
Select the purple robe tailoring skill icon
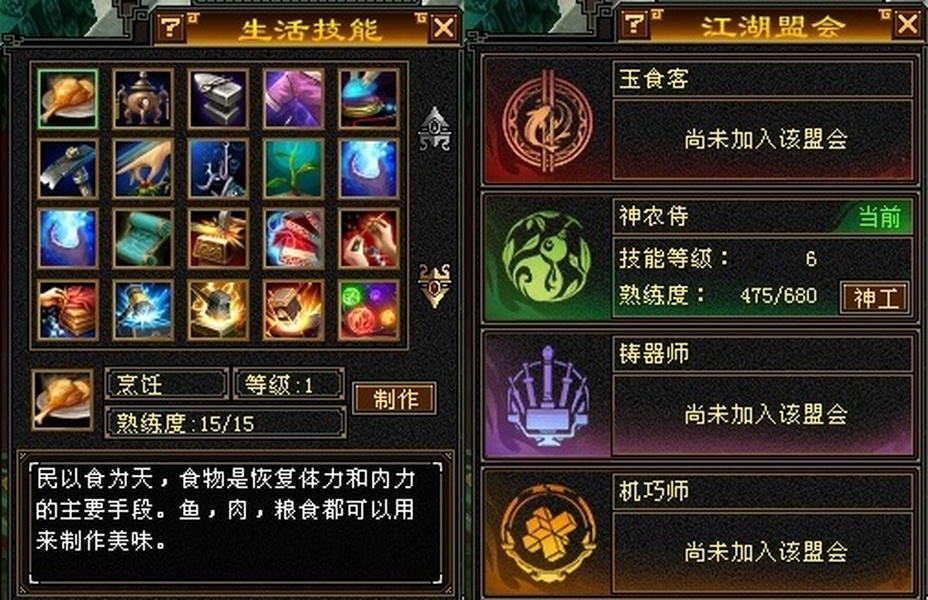(x=293, y=99)
